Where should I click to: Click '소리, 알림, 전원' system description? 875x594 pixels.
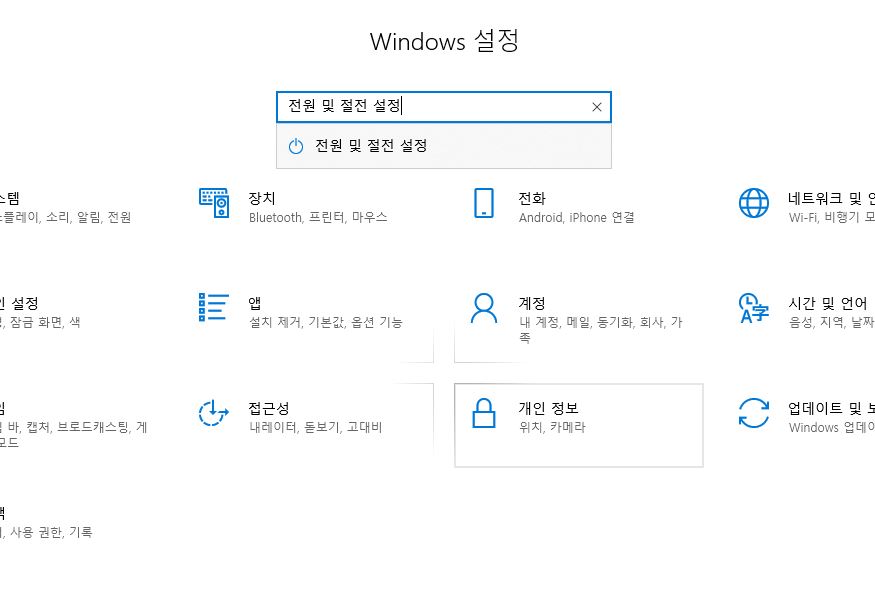click(88, 217)
